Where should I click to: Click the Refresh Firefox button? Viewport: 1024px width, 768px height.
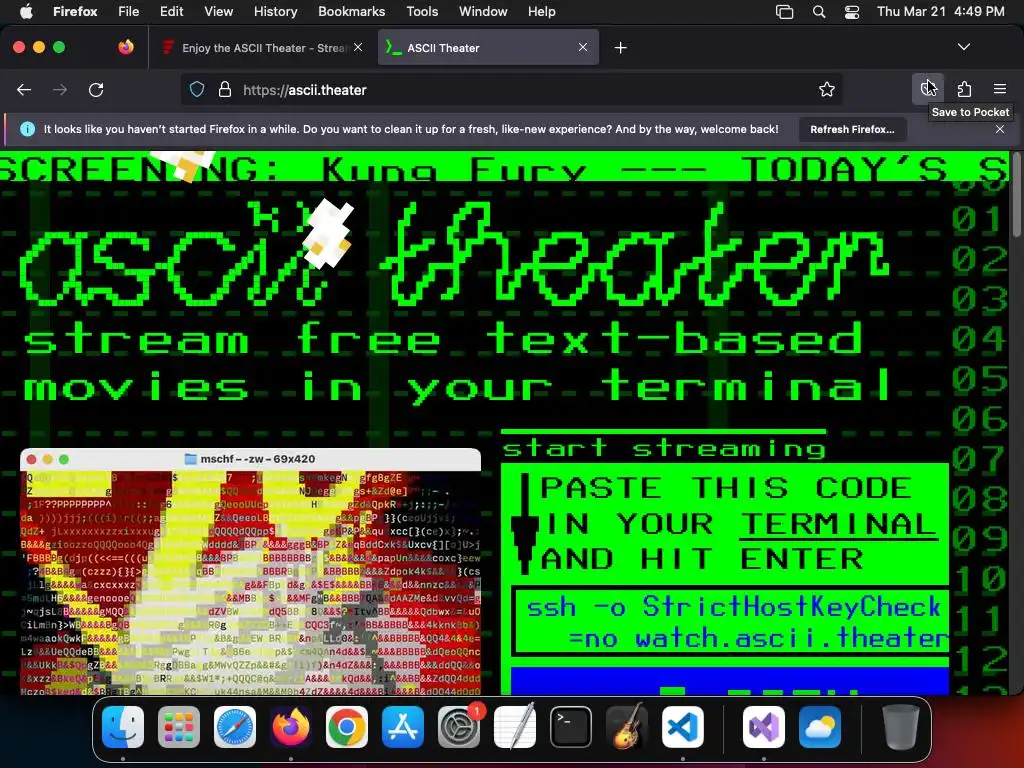point(852,129)
